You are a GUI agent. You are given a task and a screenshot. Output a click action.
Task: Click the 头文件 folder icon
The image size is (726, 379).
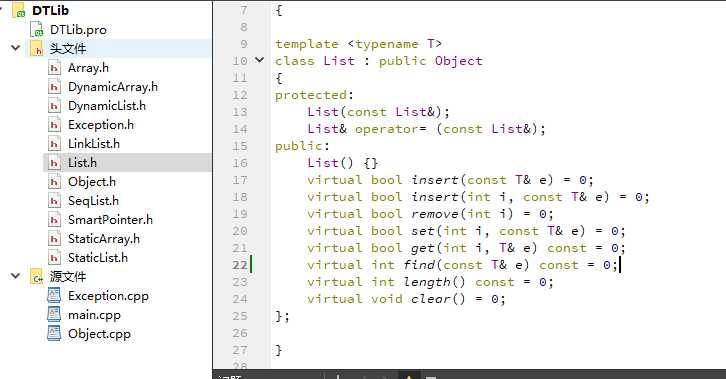(37, 49)
